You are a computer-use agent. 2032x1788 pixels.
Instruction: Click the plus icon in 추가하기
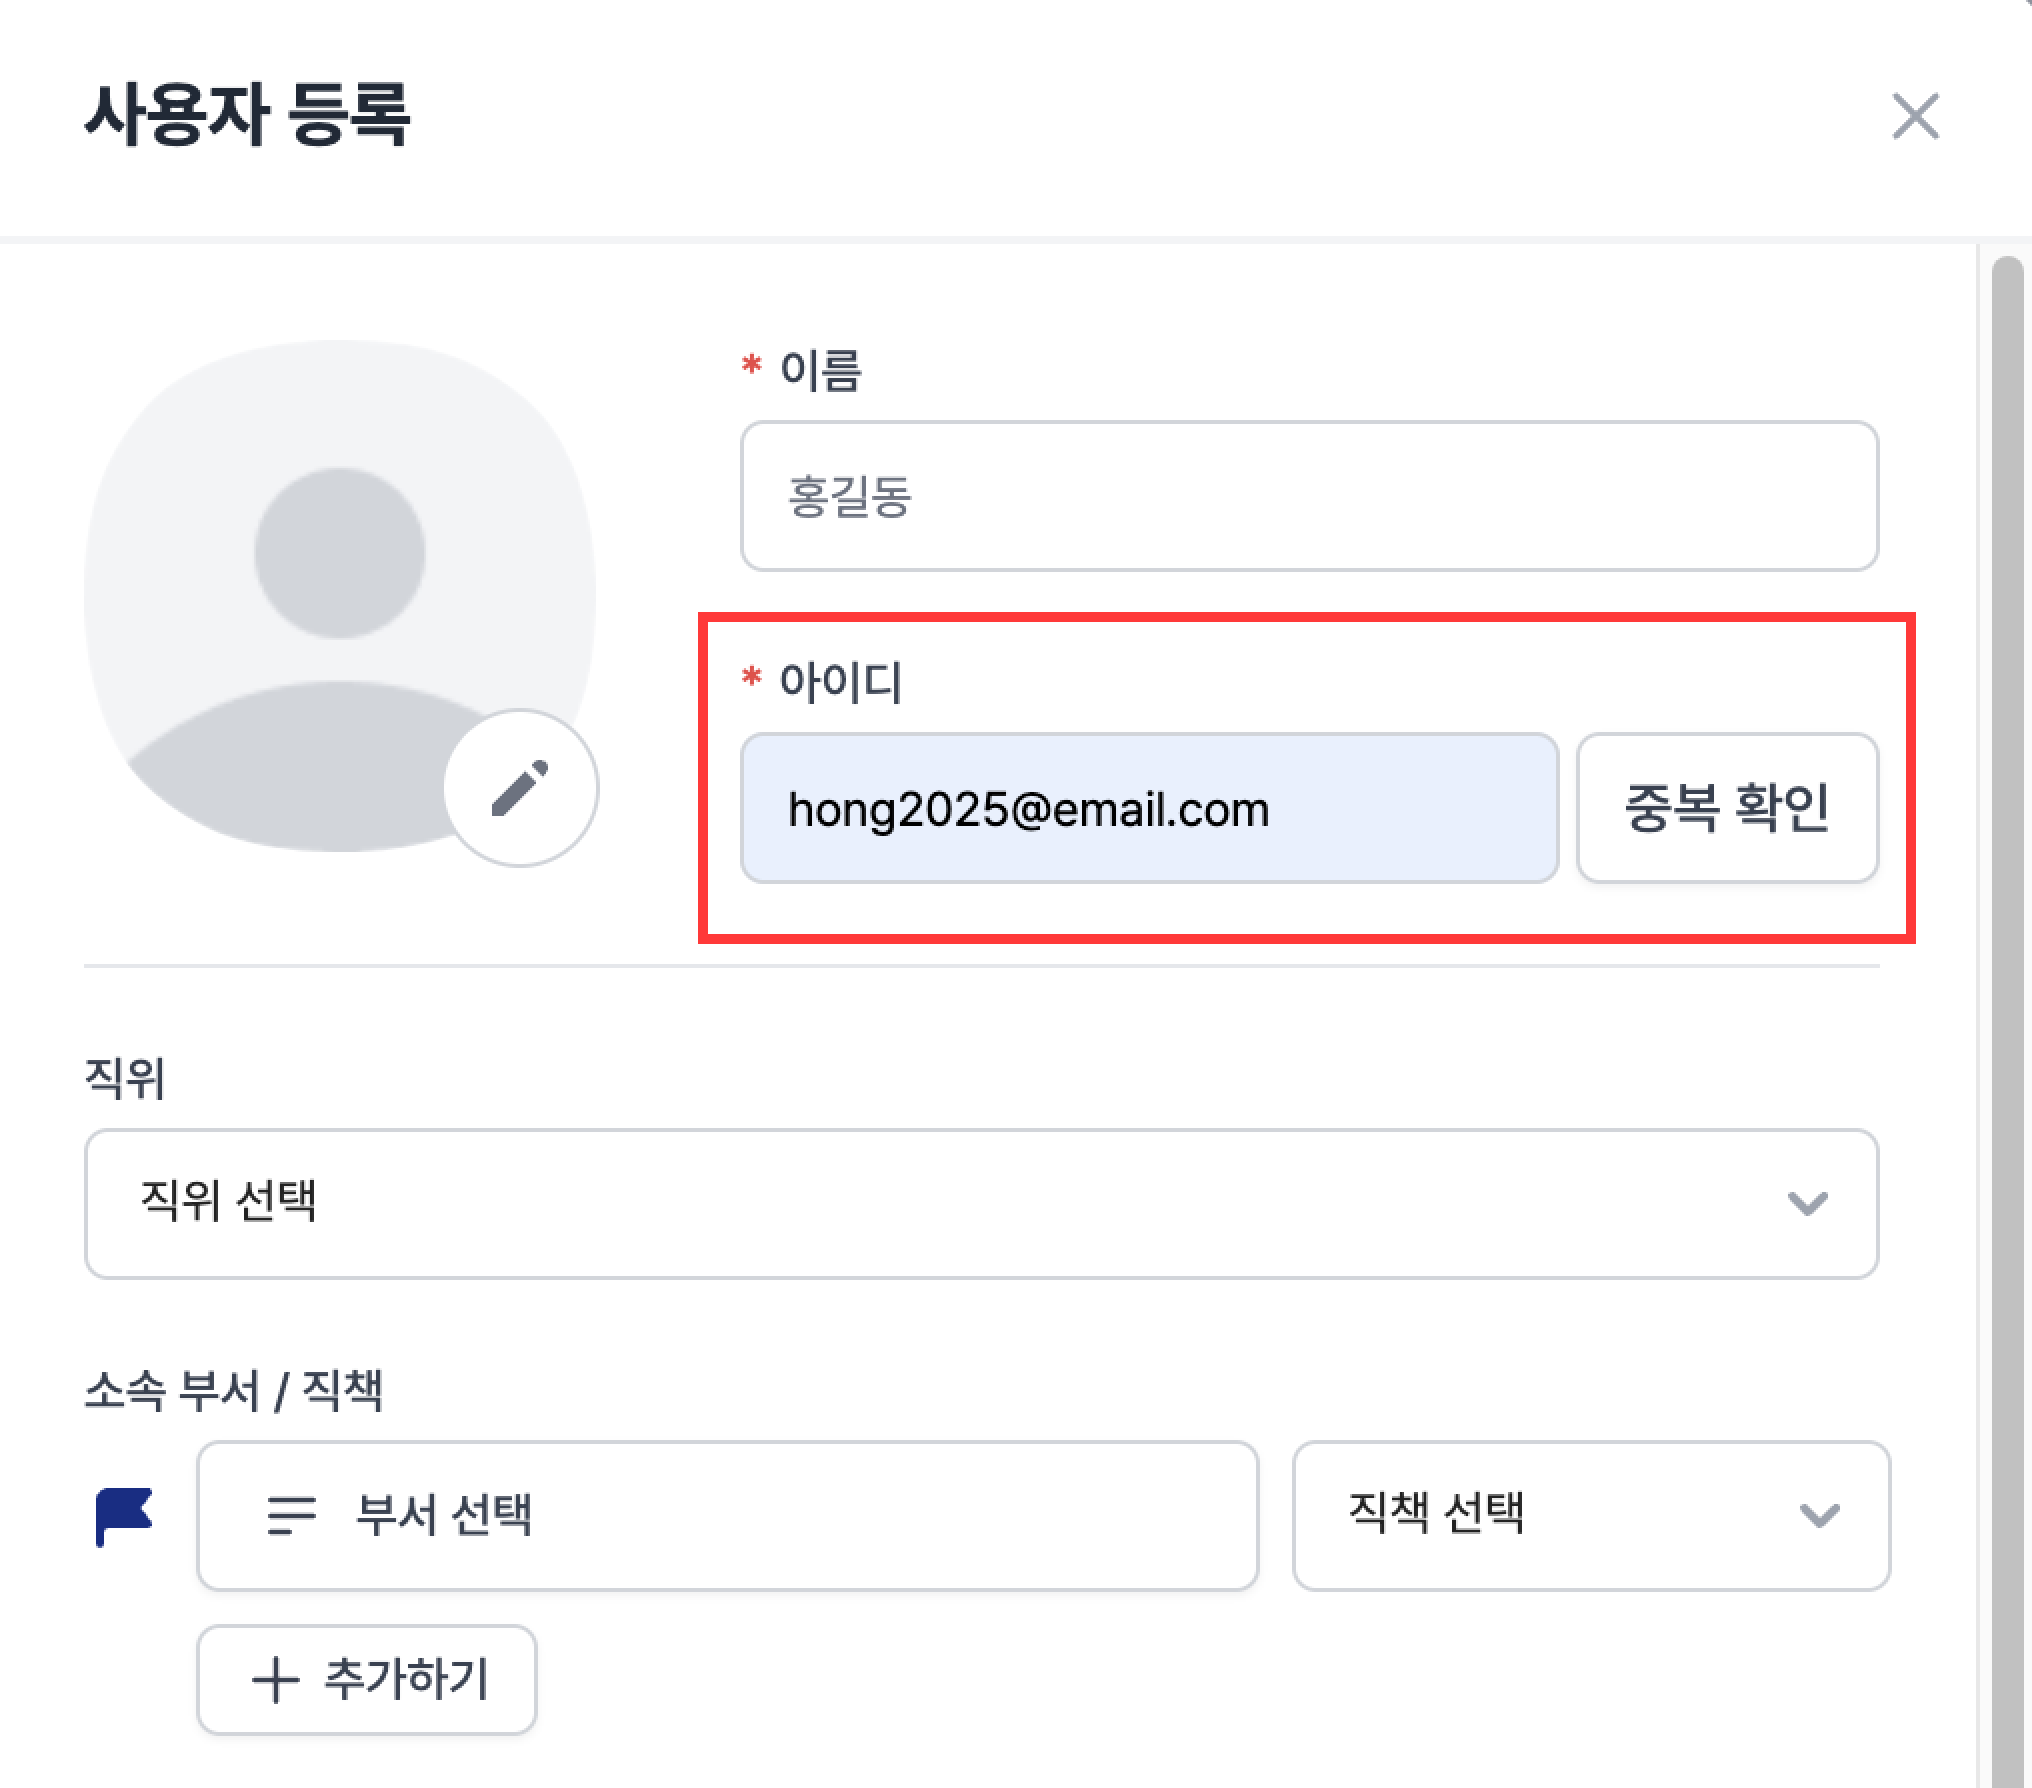pos(276,1679)
